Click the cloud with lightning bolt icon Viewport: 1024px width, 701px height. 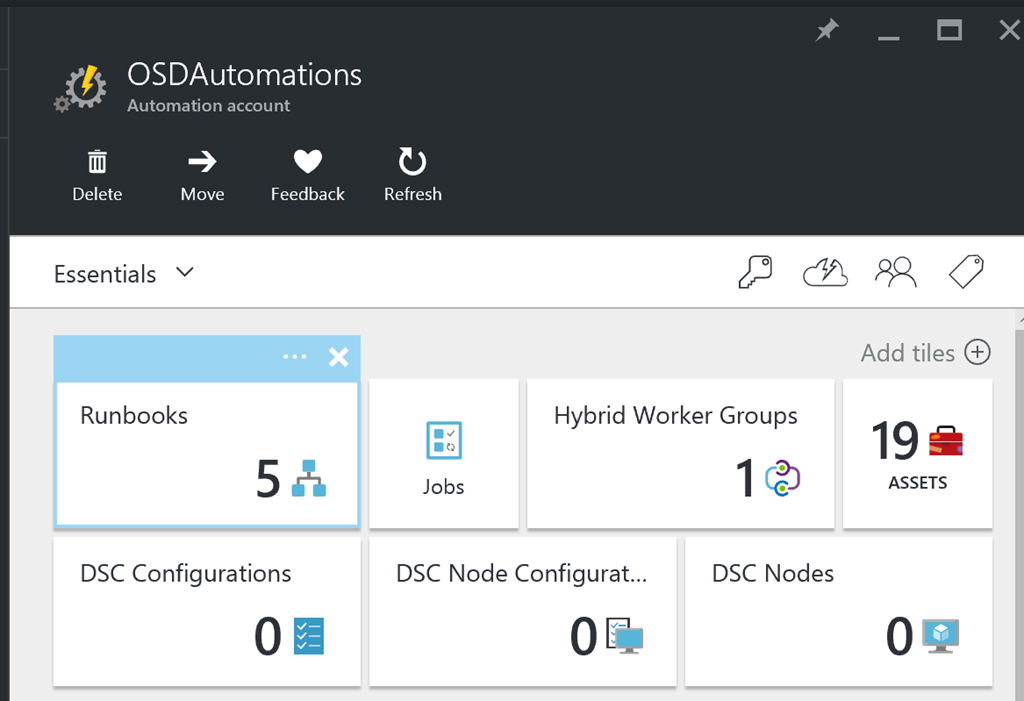point(825,272)
